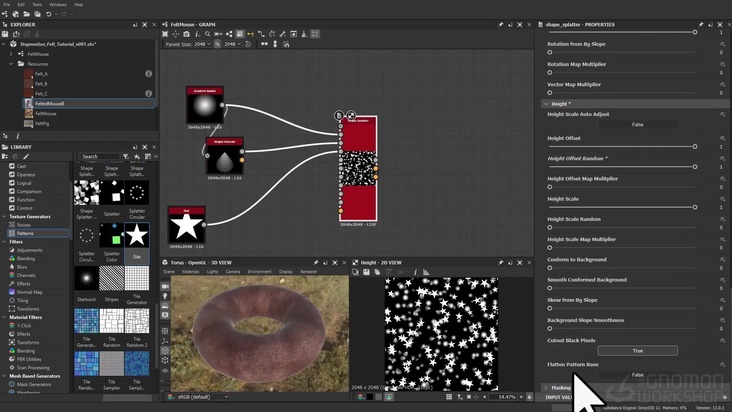
Task: Adjust the Height Scale Random slider
Action: pyautogui.click(x=622, y=228)
